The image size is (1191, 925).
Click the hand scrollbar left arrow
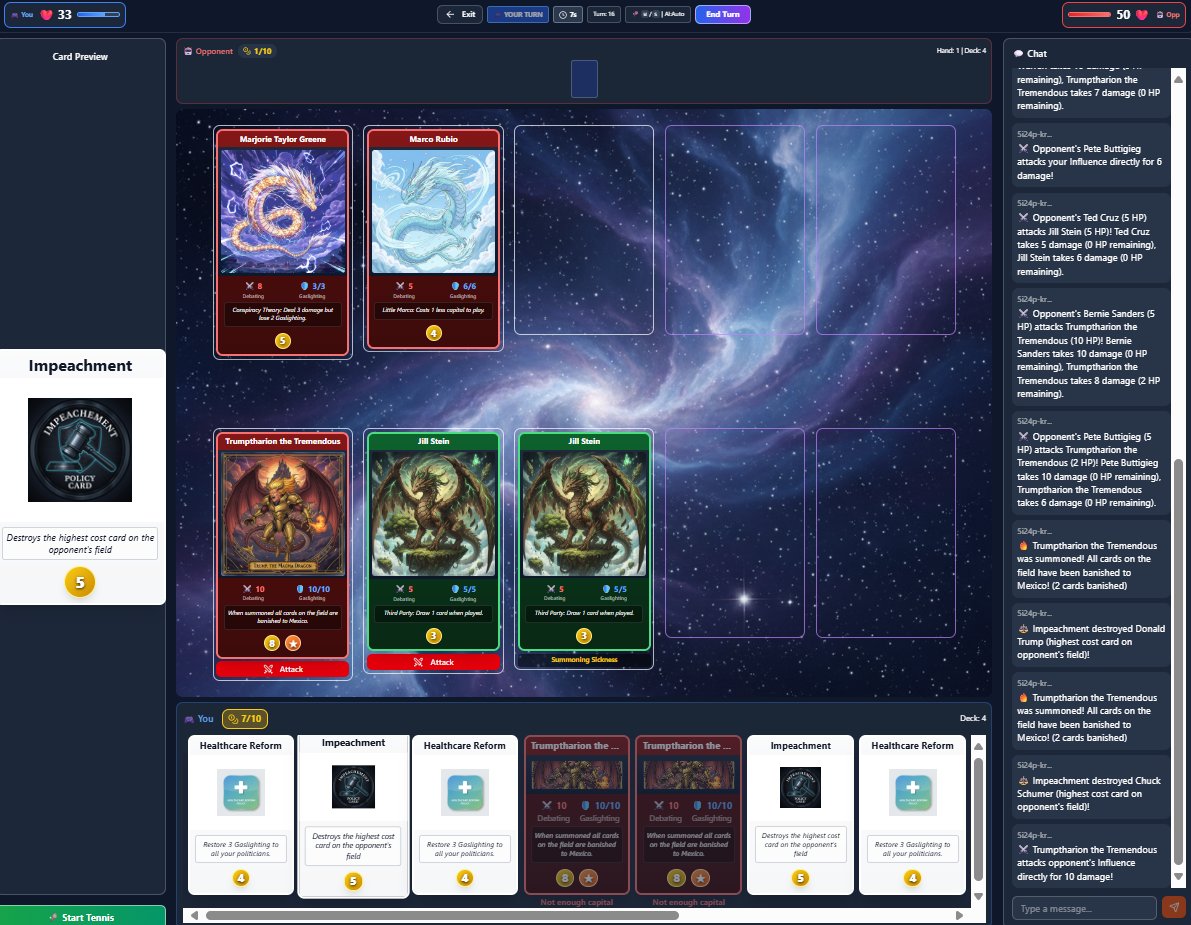click(194, 915)
